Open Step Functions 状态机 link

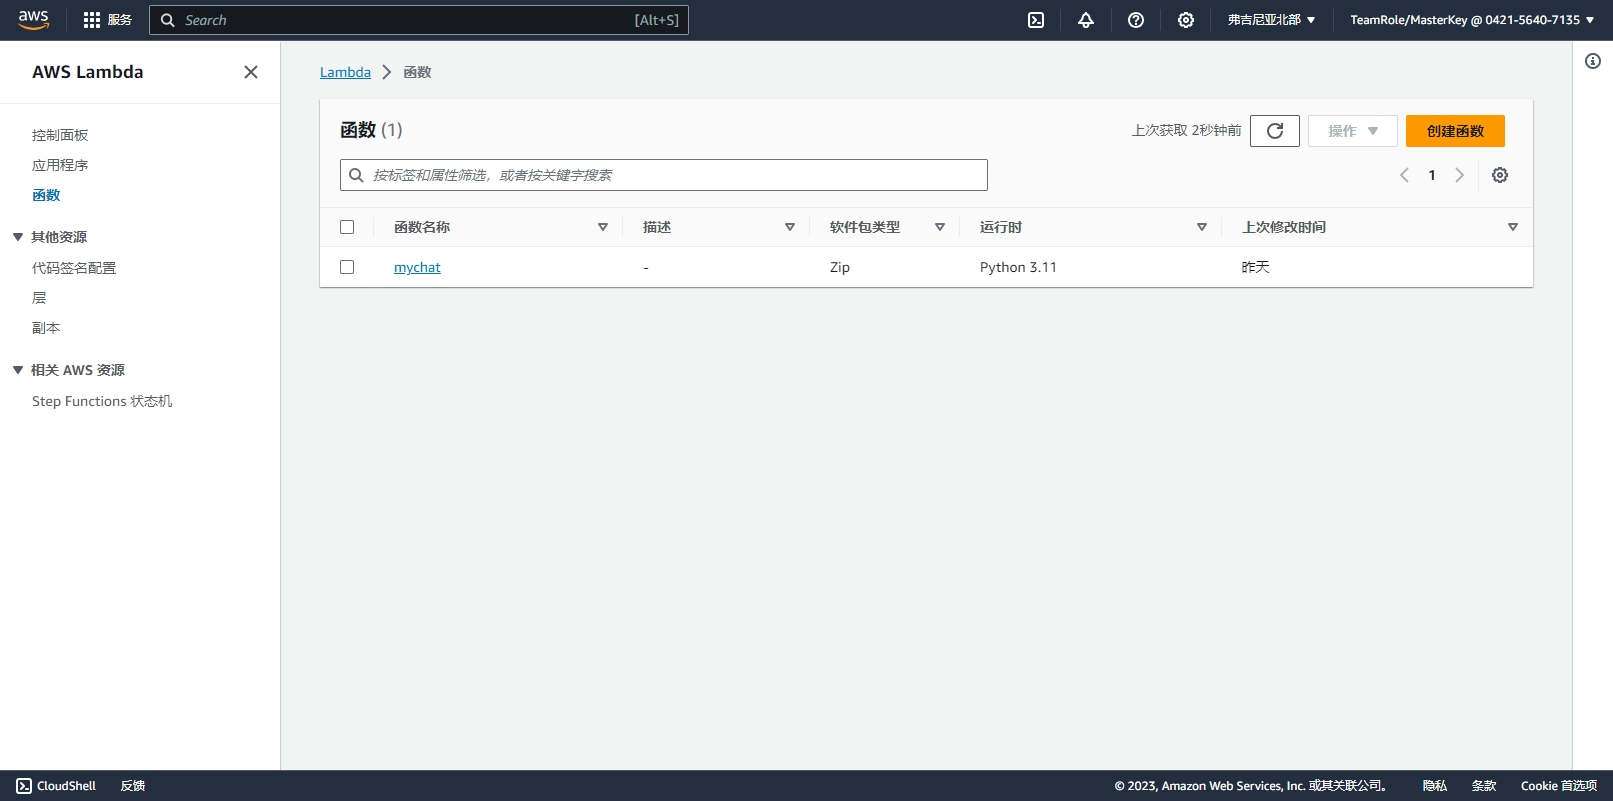coord(102,401)
